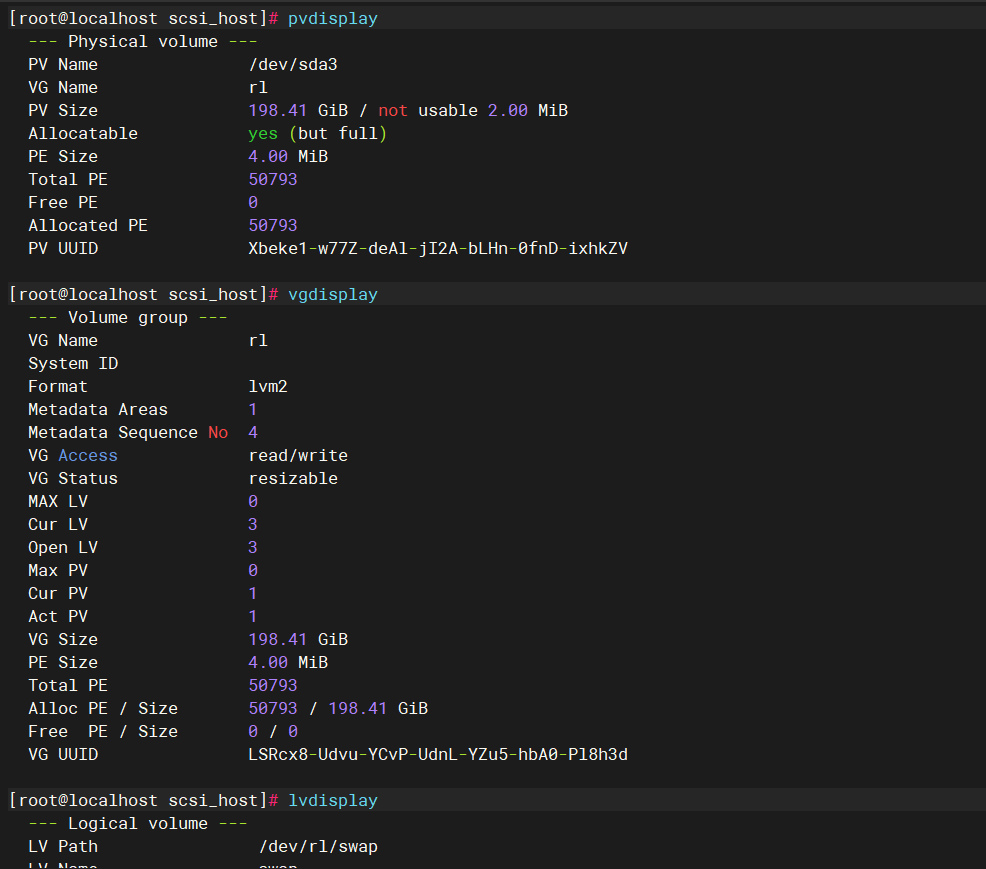
Task: Click the vgdisplay command text
Action: pos(333,295)
